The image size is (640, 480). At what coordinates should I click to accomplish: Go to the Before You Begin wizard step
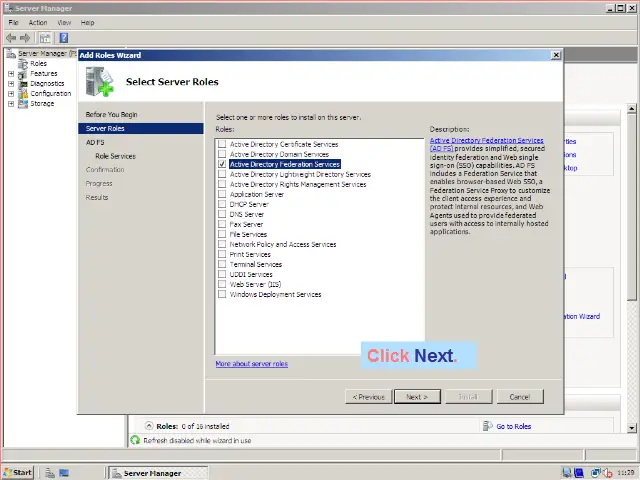[111, 115]
